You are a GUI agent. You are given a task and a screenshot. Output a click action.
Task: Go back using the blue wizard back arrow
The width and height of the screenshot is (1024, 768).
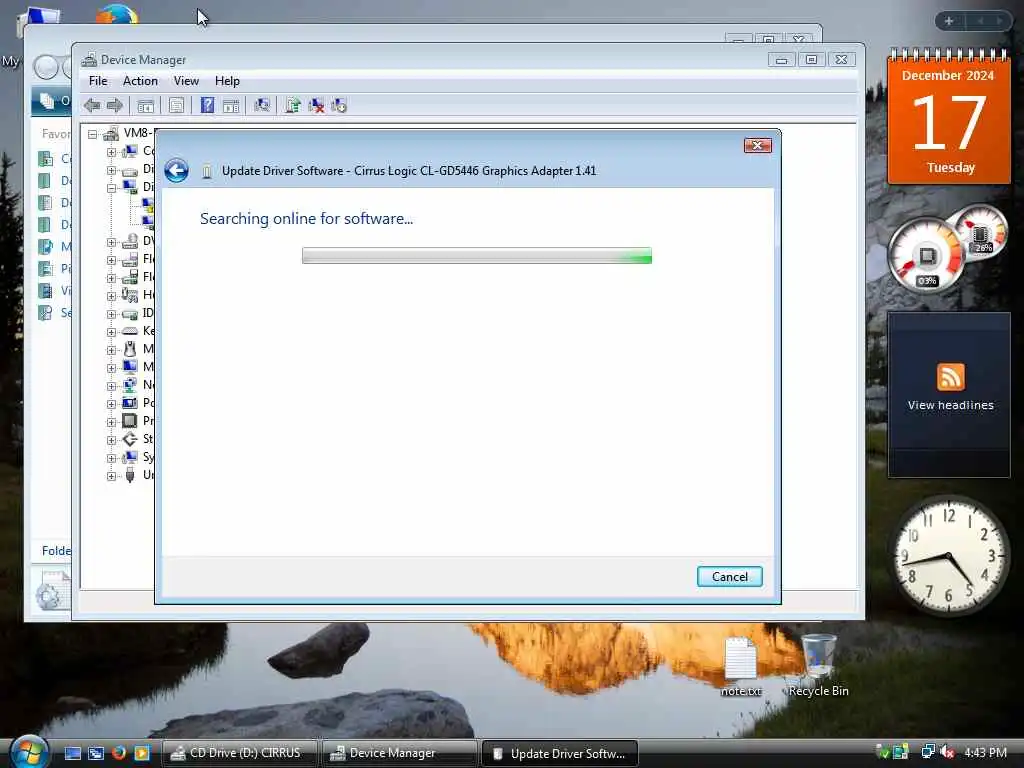(x=176, y=170)
